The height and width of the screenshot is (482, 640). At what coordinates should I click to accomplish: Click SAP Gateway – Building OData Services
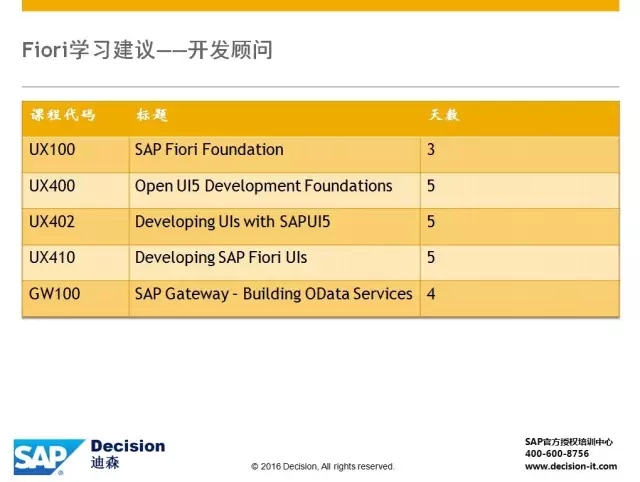273,294
